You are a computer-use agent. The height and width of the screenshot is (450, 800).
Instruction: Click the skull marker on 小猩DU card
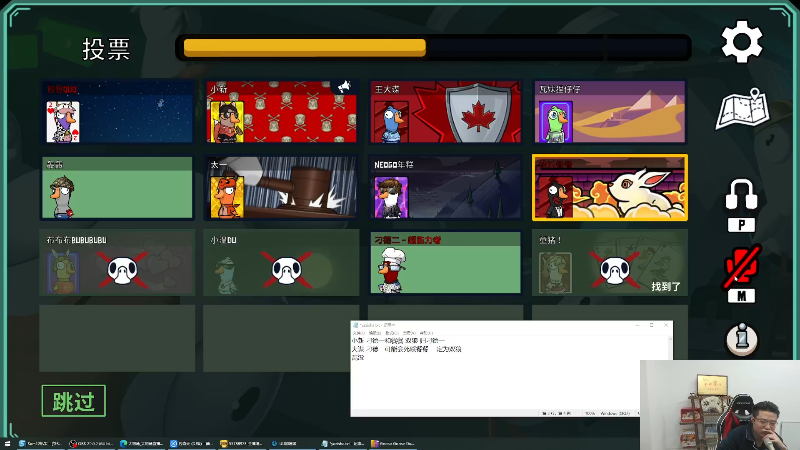[x=287, y=270]
